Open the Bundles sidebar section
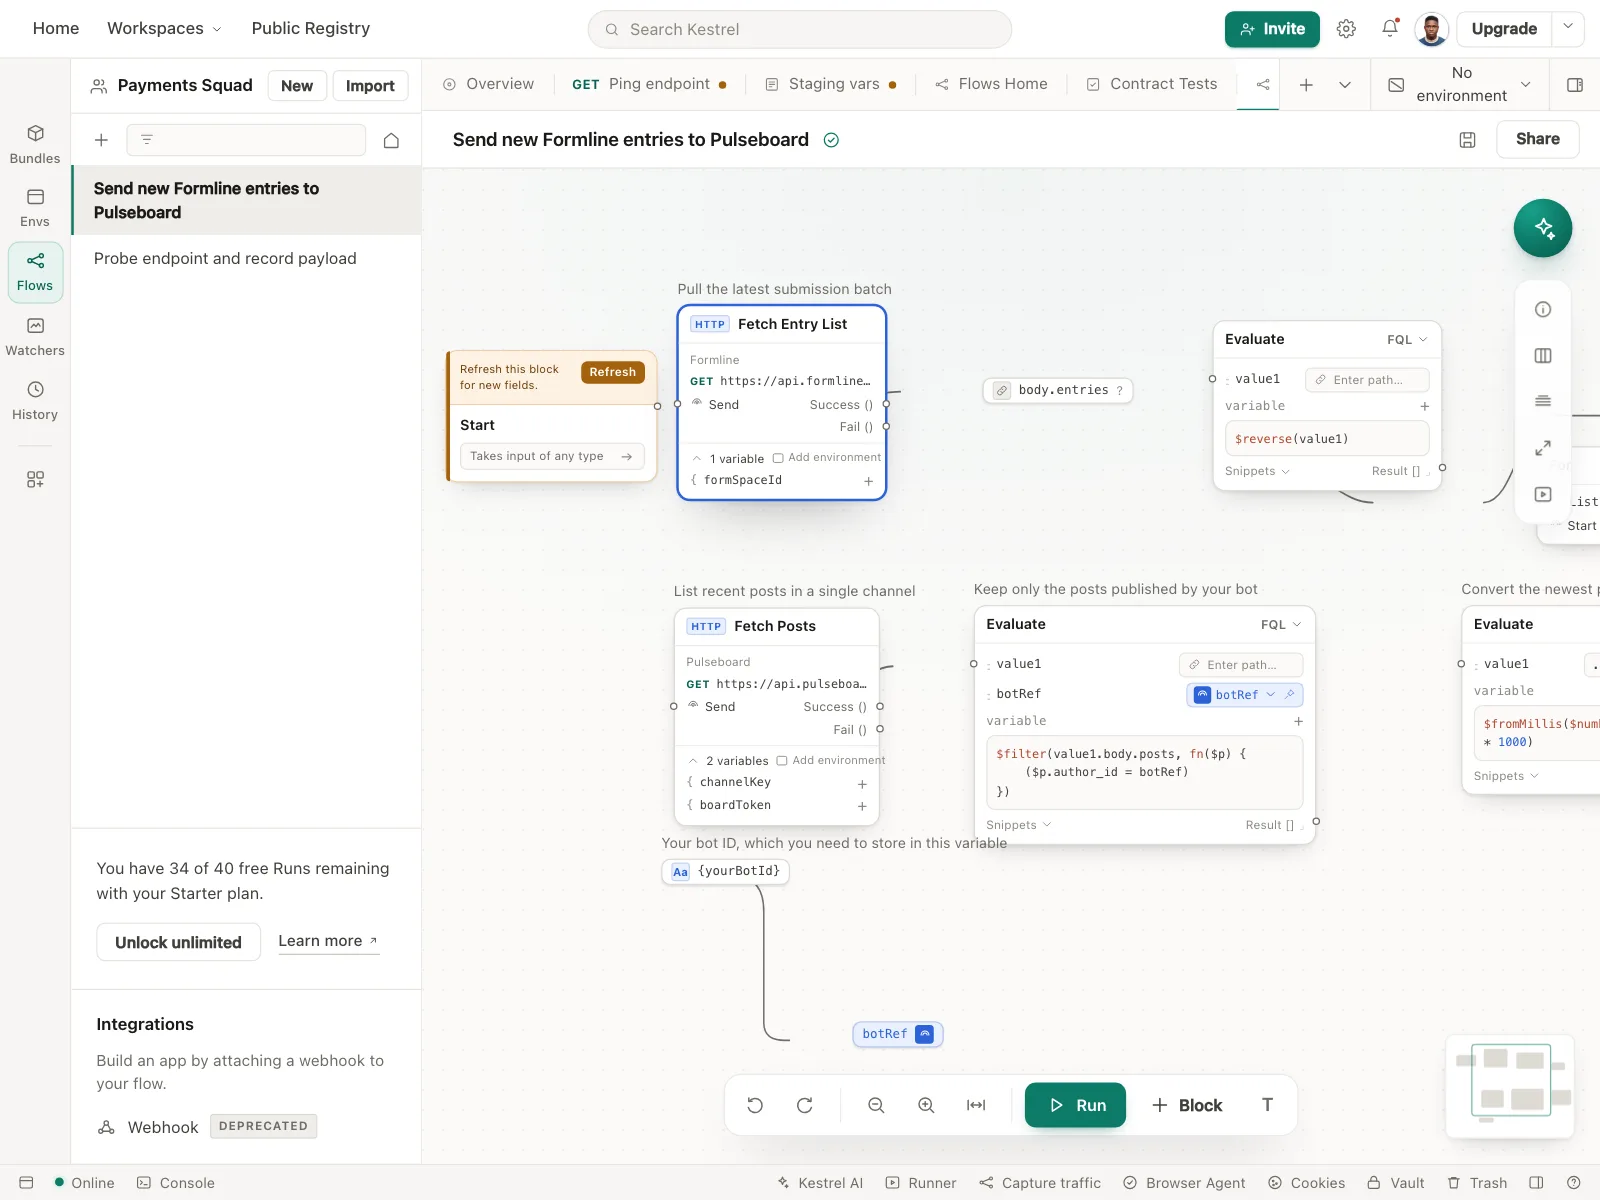Screen dimensions: 1600x1200 (x=35, y=145)
